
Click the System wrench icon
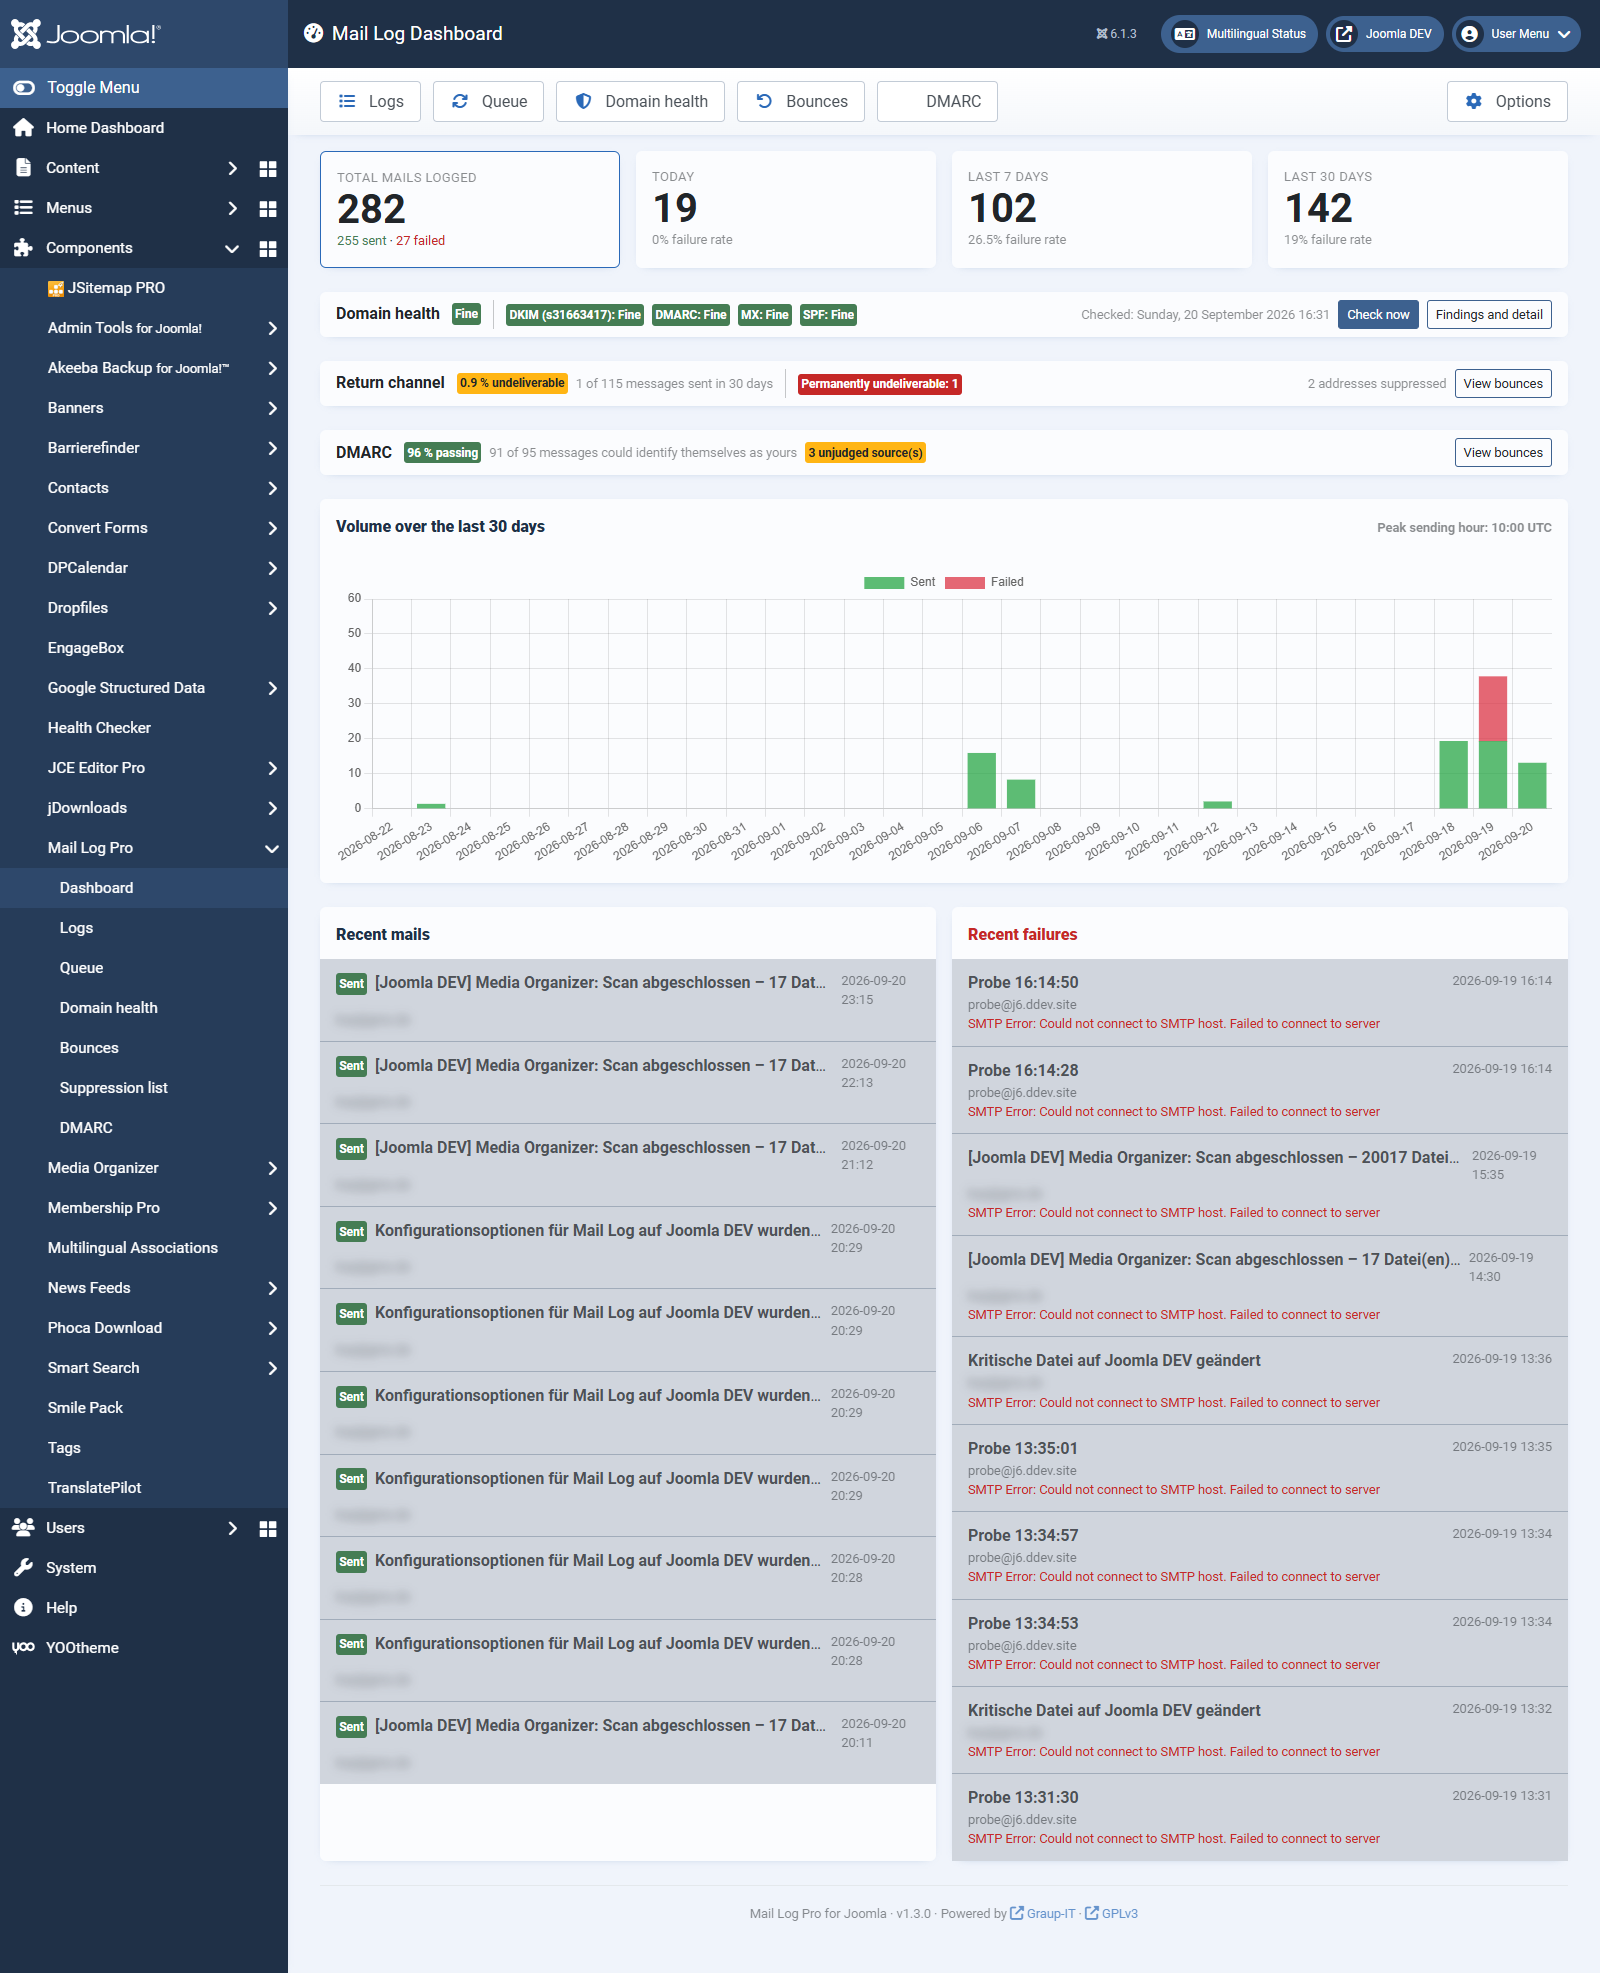coord(24,1568)
